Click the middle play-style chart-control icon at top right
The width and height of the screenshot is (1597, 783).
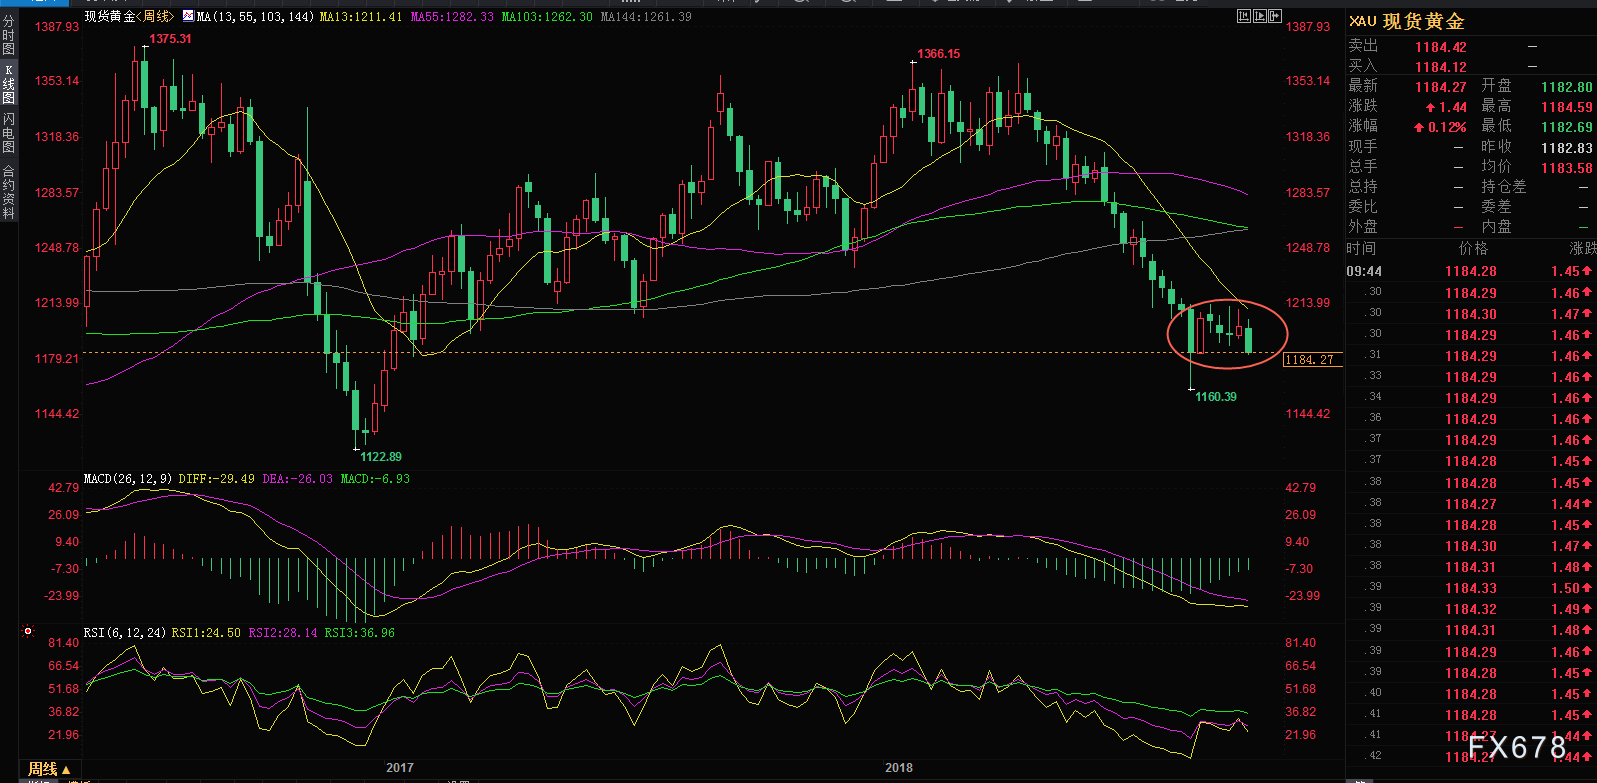(x=1260, y=16)
